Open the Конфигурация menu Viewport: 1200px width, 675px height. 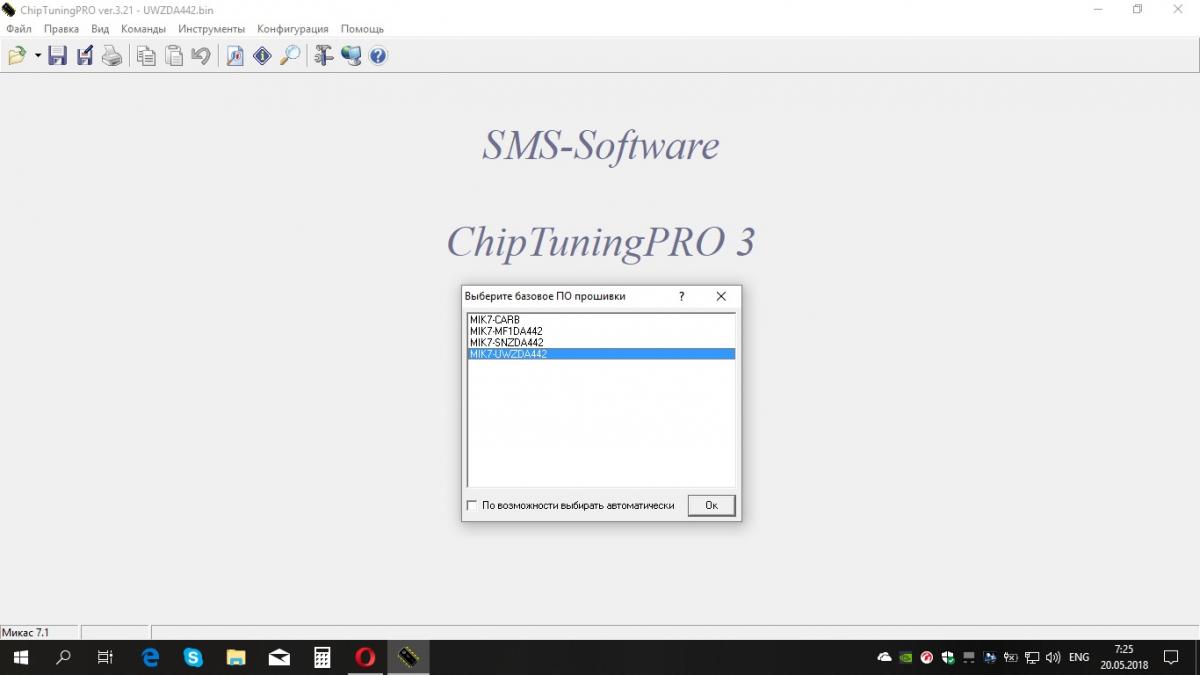pos(293,29)
